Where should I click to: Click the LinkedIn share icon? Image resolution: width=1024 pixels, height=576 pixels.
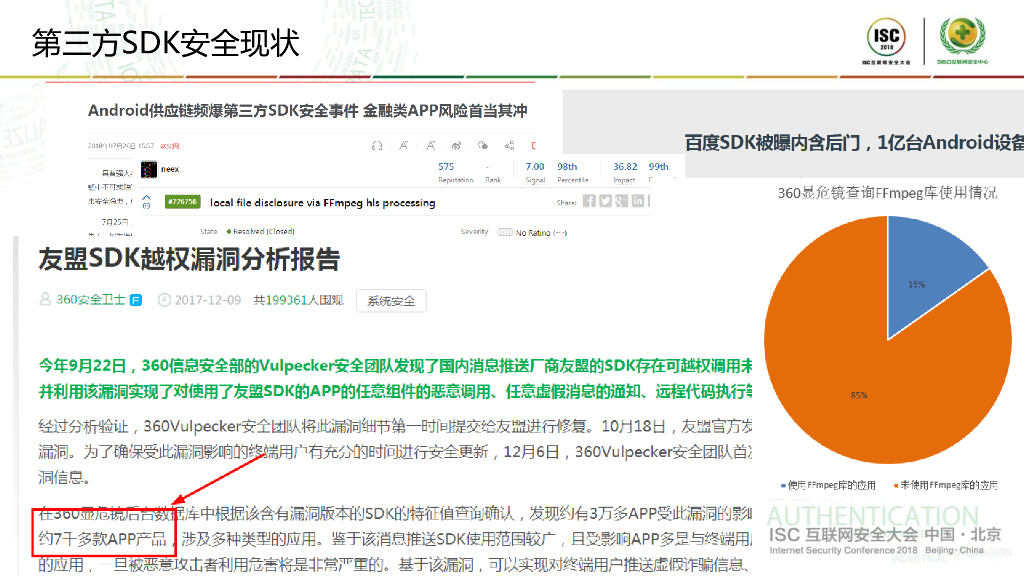pos(637,201)
